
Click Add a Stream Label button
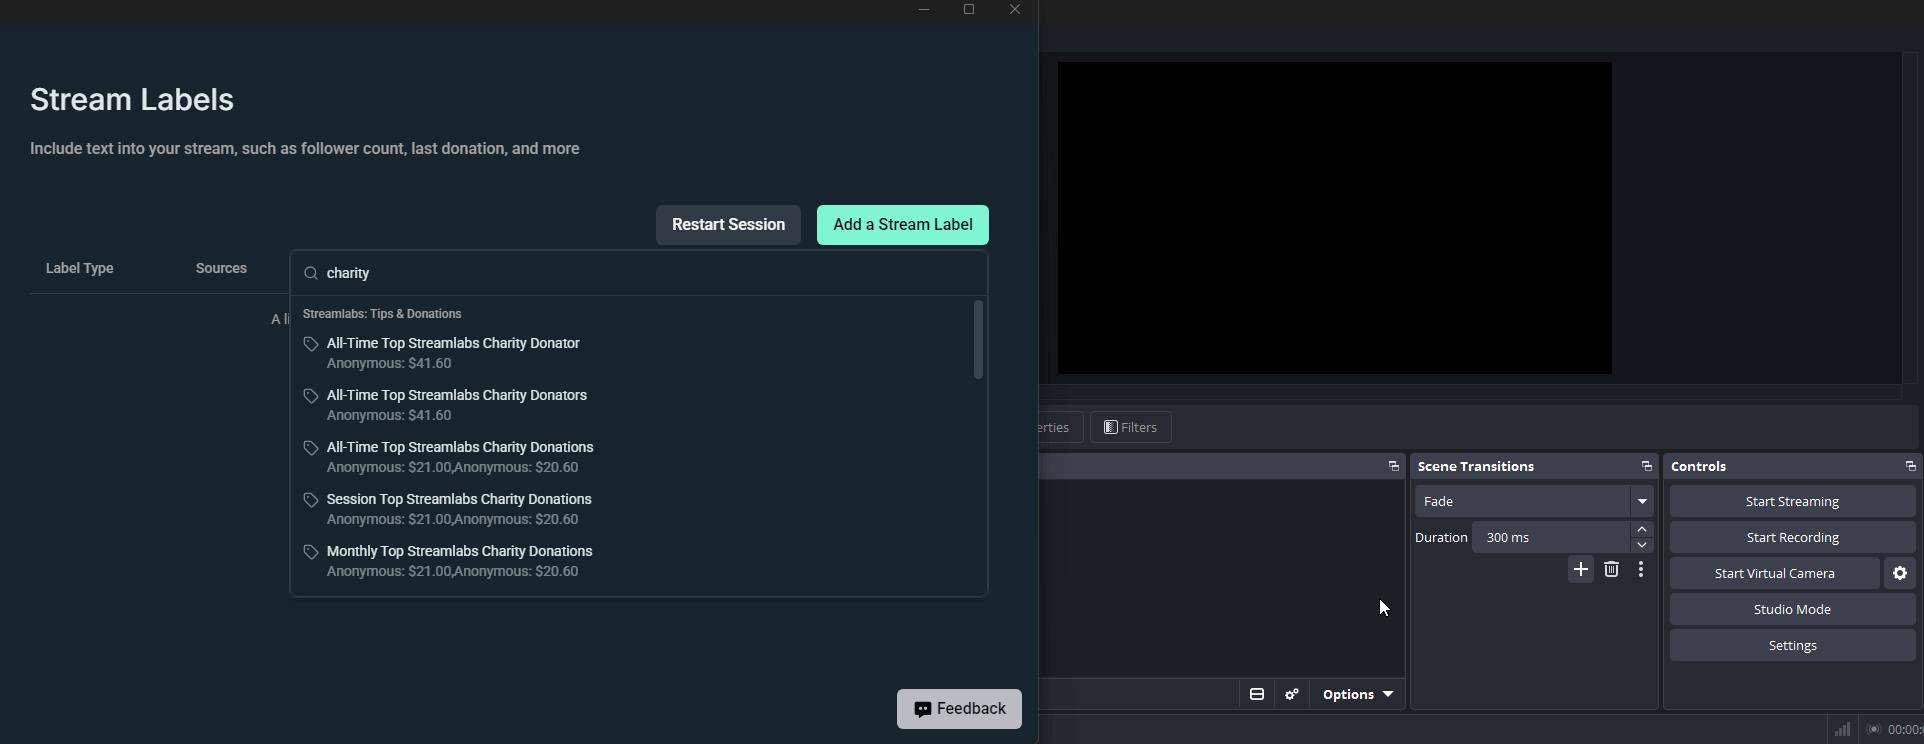pyautogui.click(x=903, y=225)
